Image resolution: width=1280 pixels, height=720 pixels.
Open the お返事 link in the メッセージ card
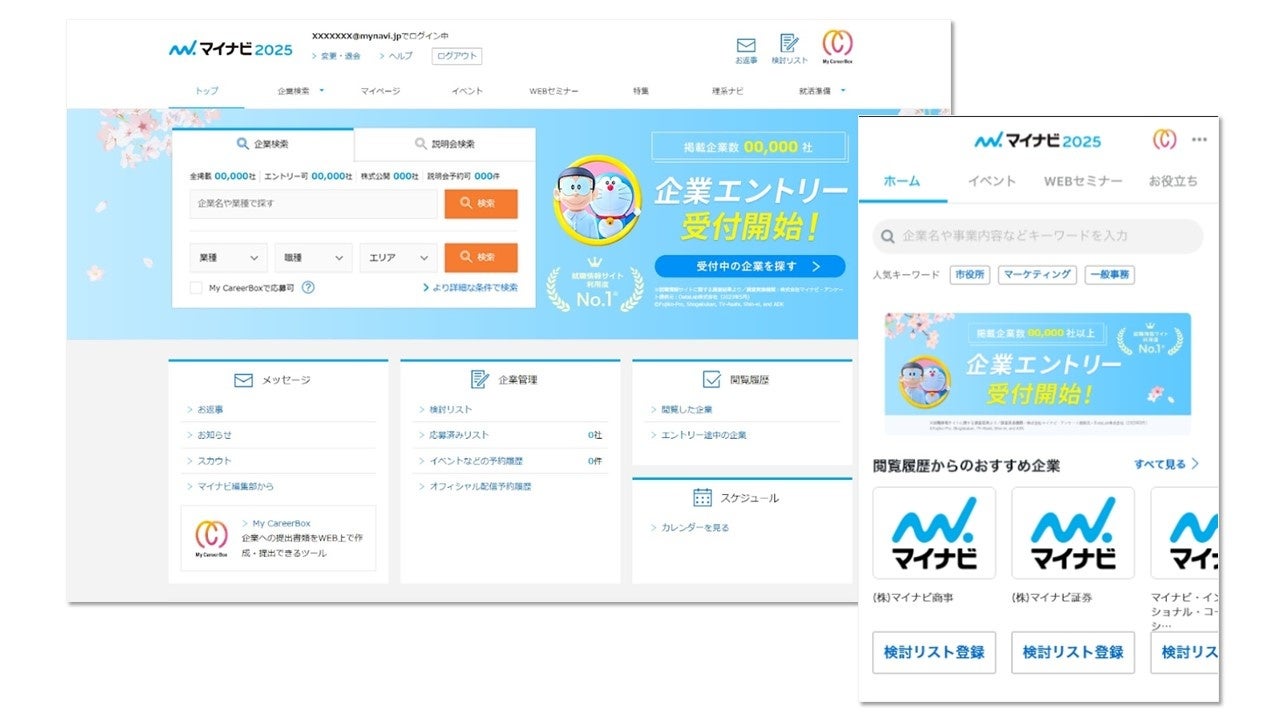pyautogui.click(x=205, y=409)
